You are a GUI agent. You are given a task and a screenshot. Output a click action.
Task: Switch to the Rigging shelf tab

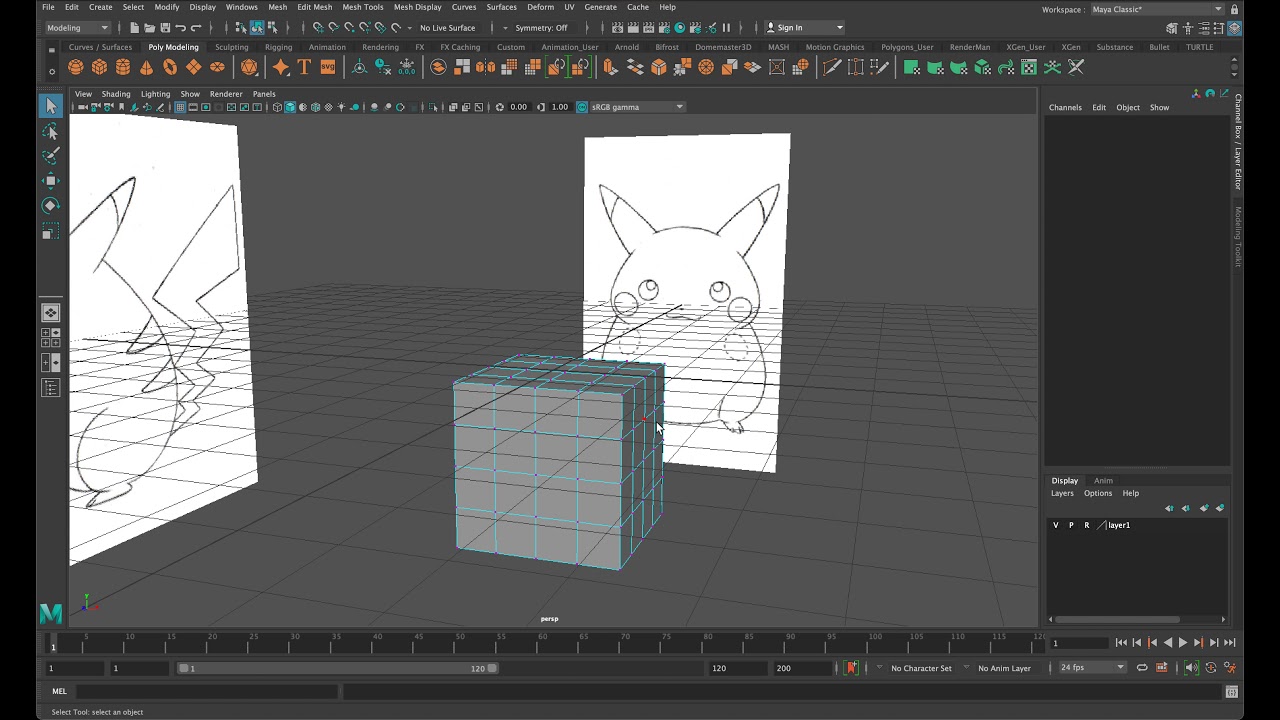click(x=278, y=47)
